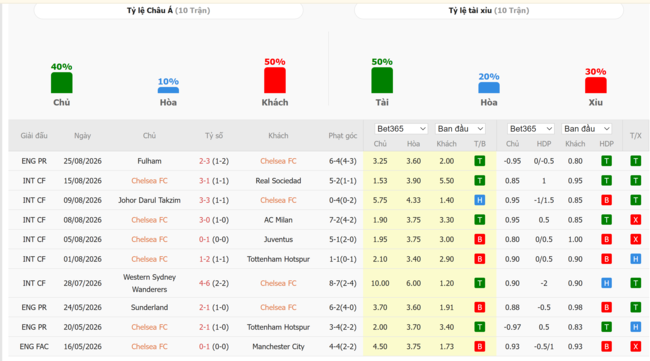Click HDP blue H icon in Western Sydney row
Viewport: 650px width, 361px height.
(x=606, y=283)
